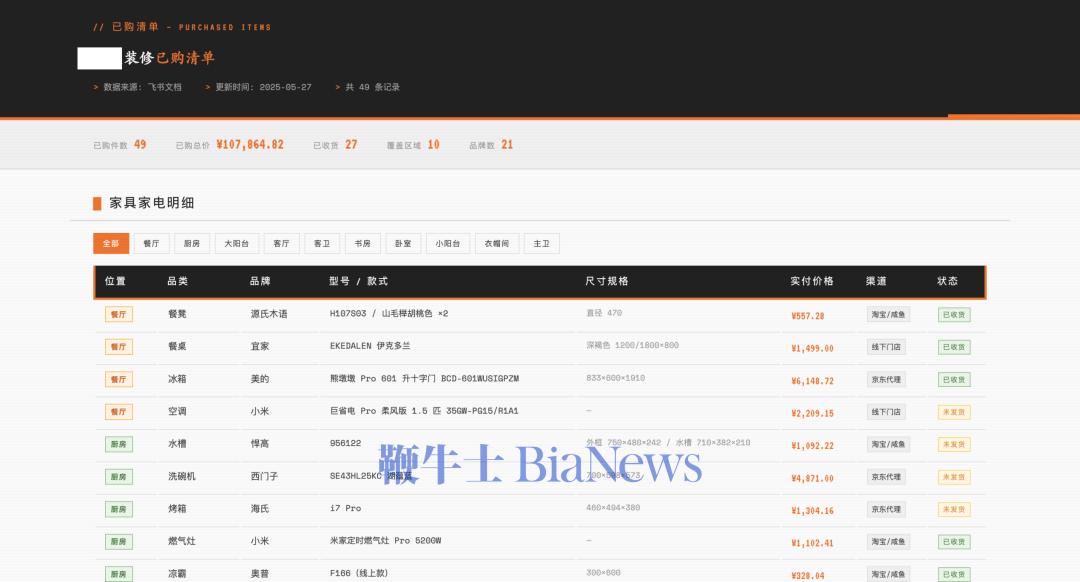Click the 数据来源: 飞书文档 label
Image resolution: width=1080 pixels, height=582 pixels.
click(138, 87)
